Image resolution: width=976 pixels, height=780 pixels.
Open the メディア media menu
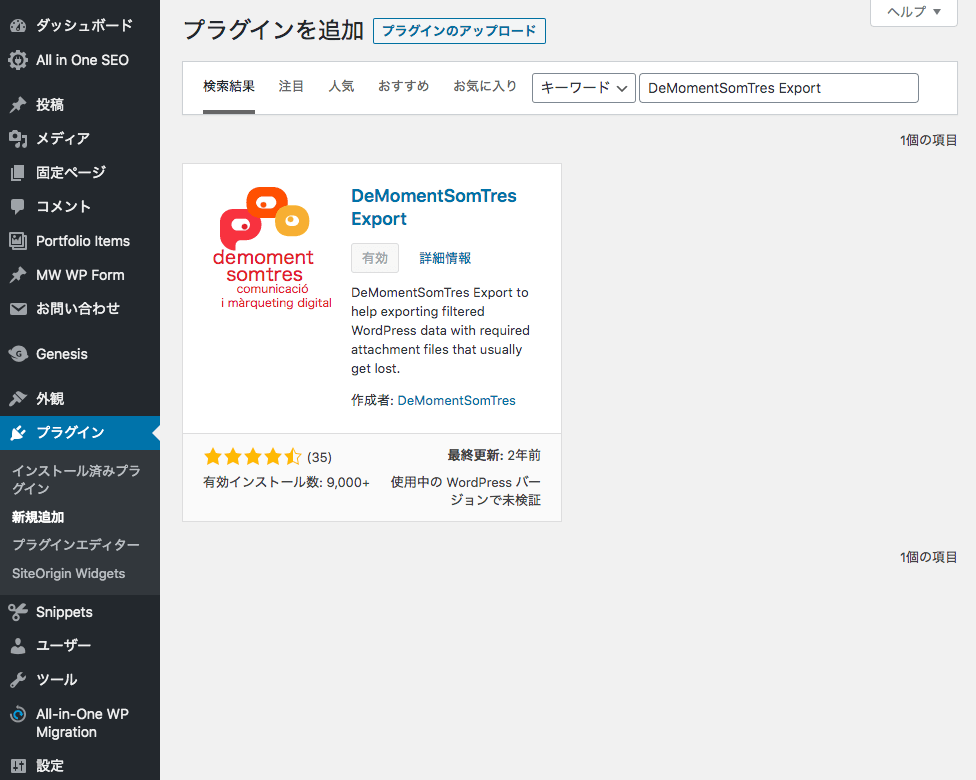[80, 139]
